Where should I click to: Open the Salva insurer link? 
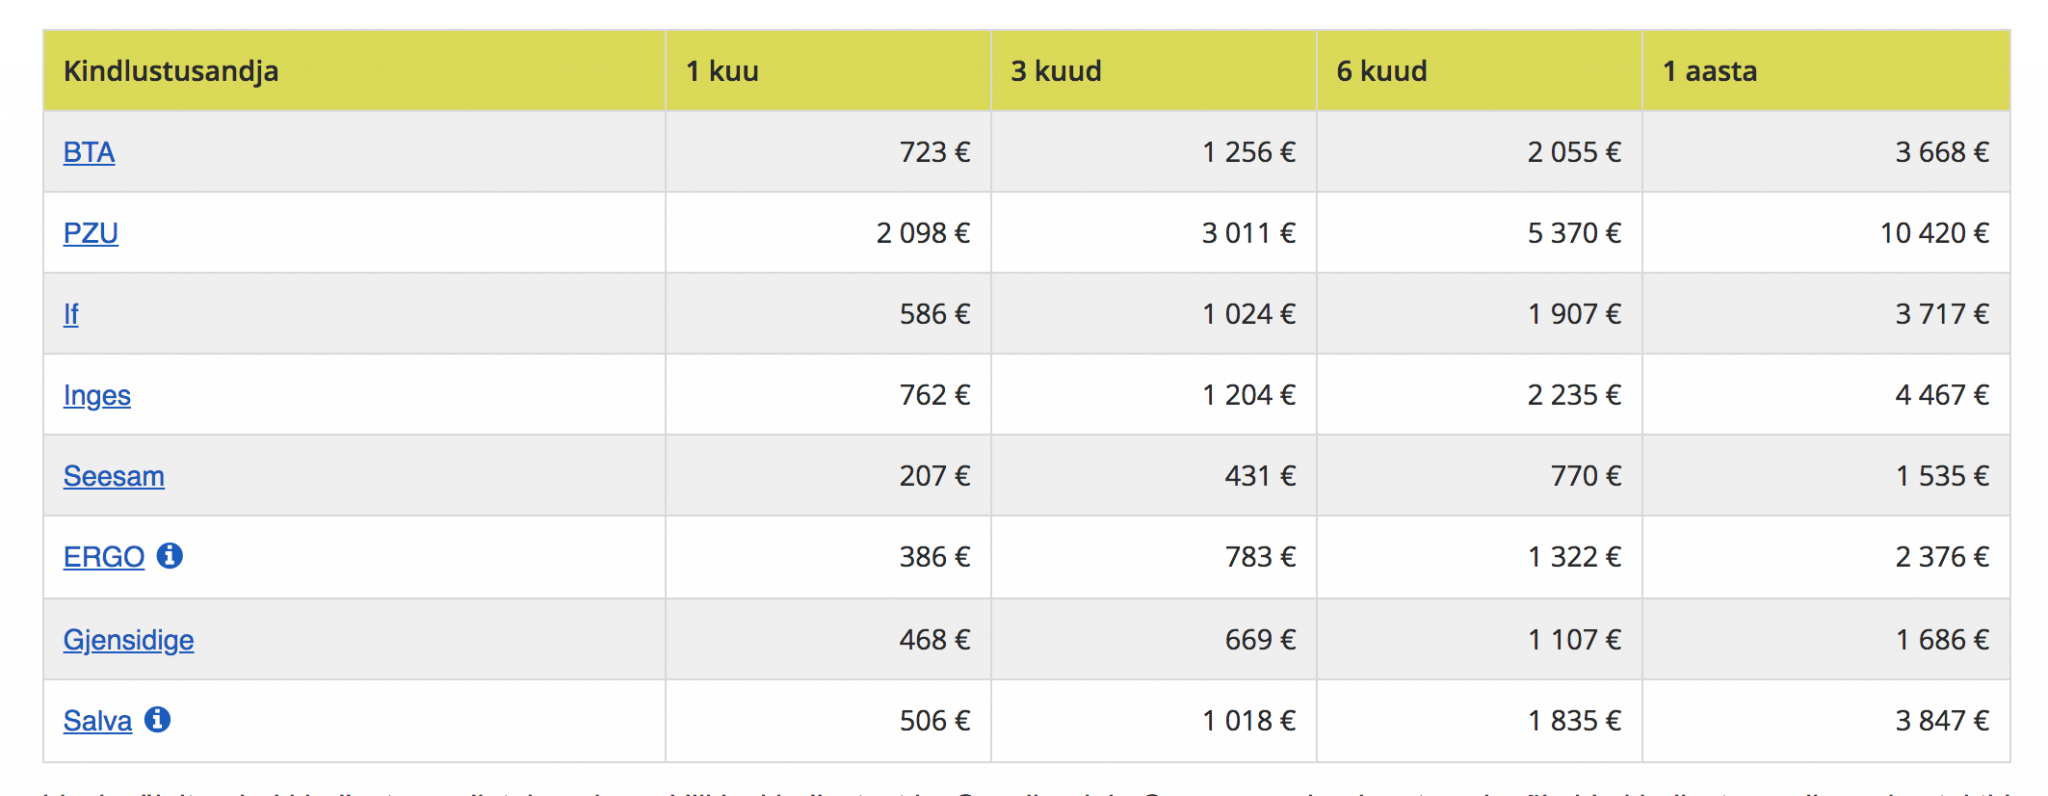pos(97,721)
